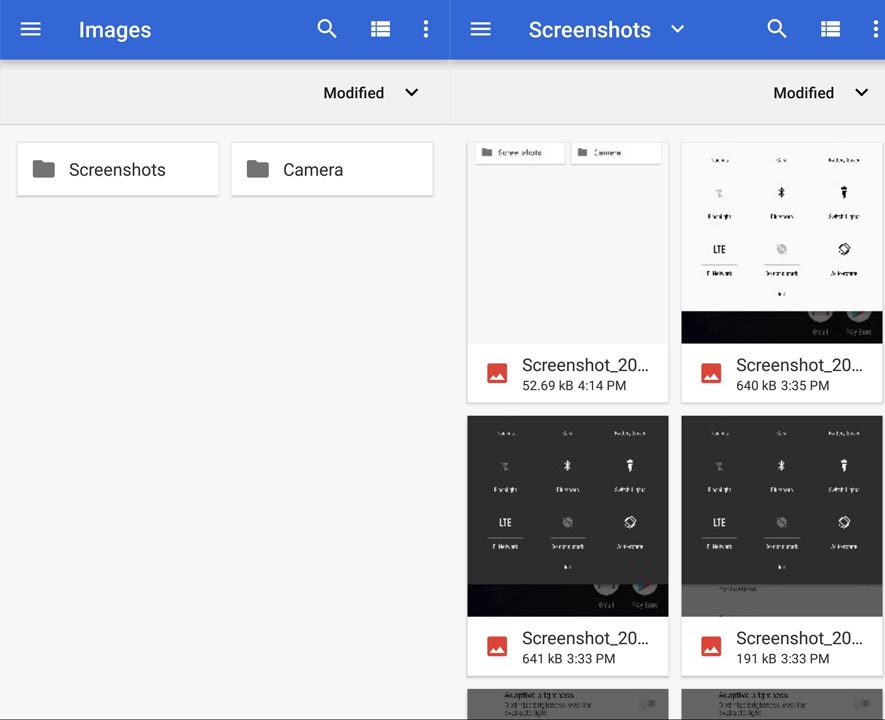Click folder icon of Camera folder
This screenshot has width=885, height=720.
coord(258,169)
